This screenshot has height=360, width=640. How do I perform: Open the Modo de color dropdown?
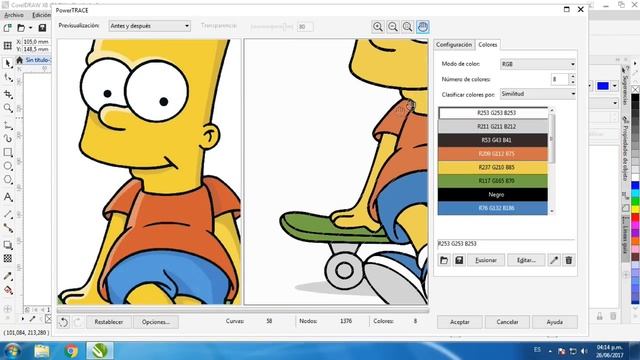coord(538,64)
